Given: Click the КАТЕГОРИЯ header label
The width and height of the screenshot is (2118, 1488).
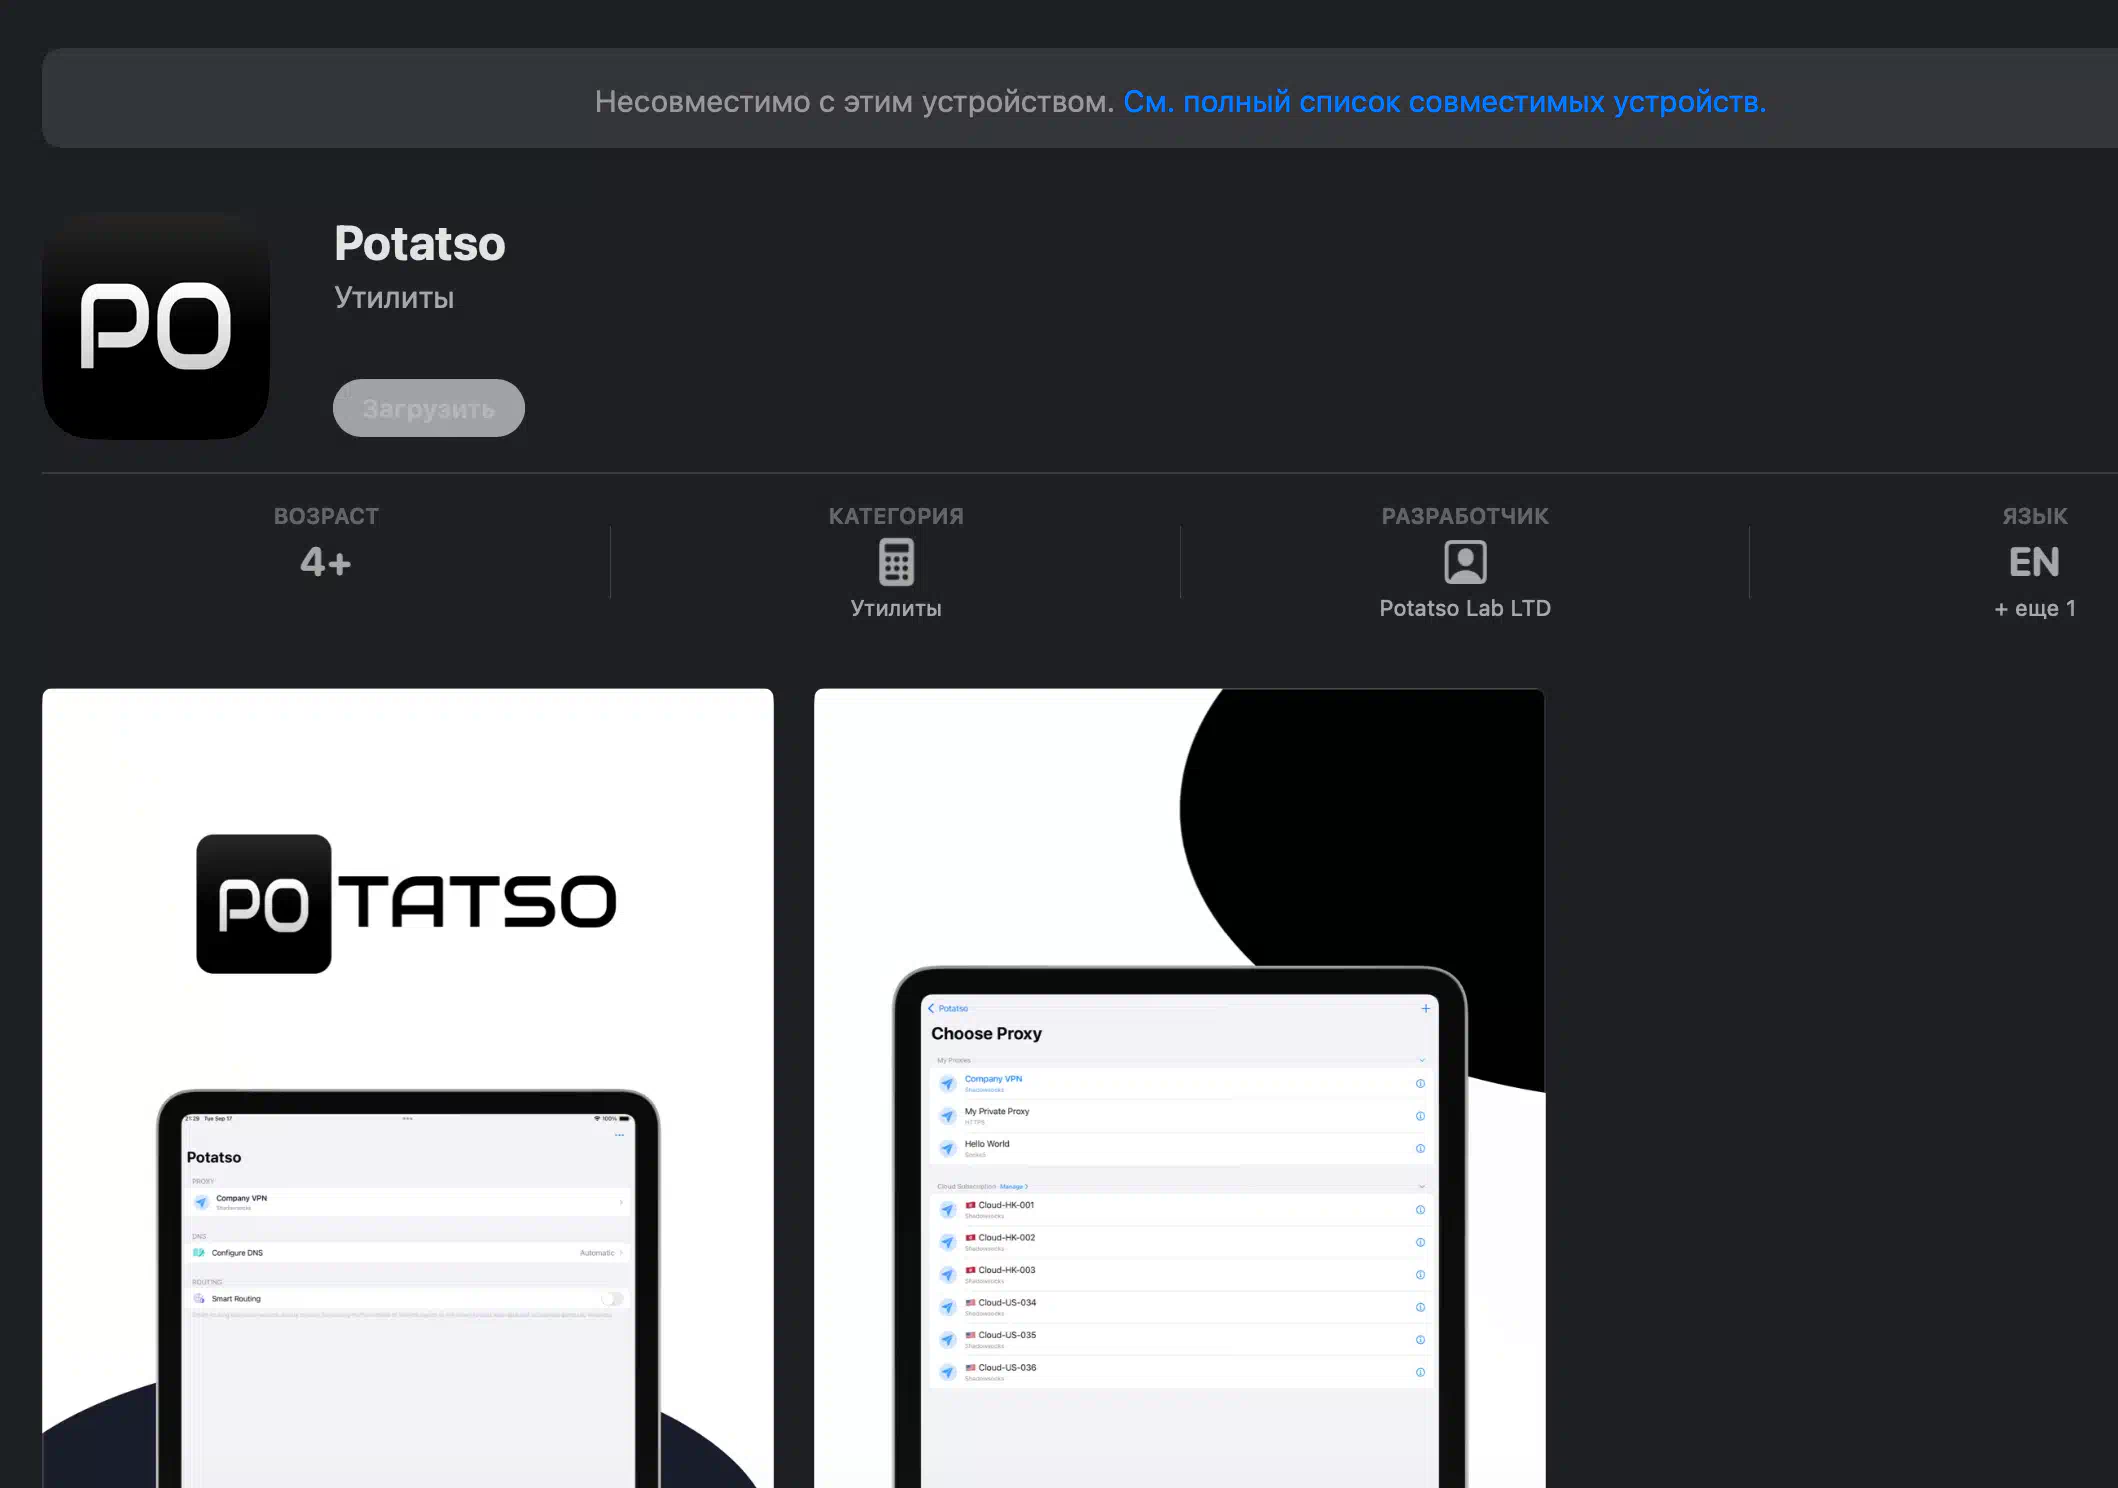Looking at the screenshot, I should [x=896, y=516].
